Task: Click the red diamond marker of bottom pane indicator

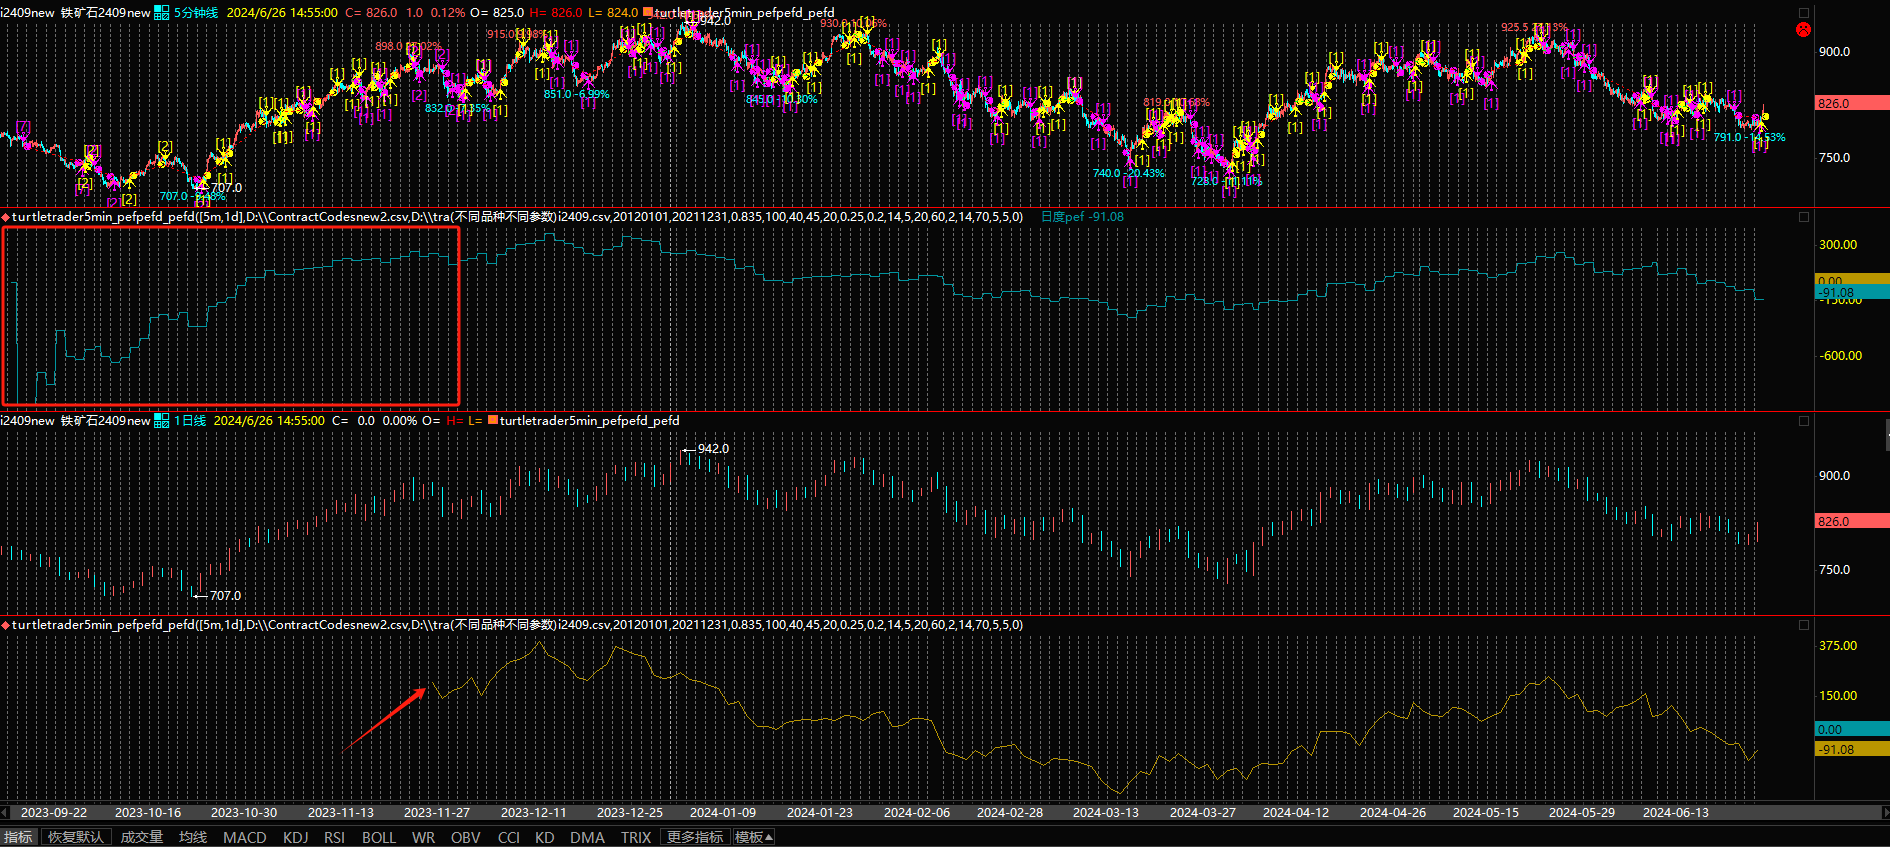Action: pos(6,625)
